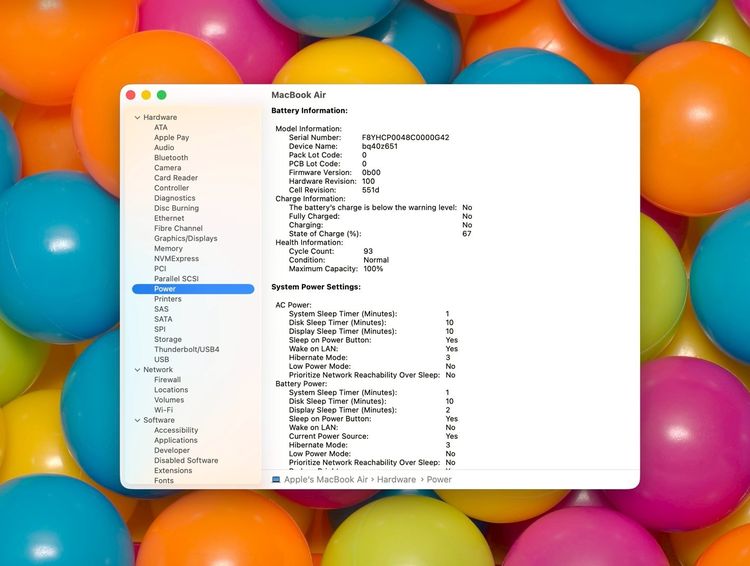
Task: Click the Cycle Count value 93
Action: click(x=368, y=251)
